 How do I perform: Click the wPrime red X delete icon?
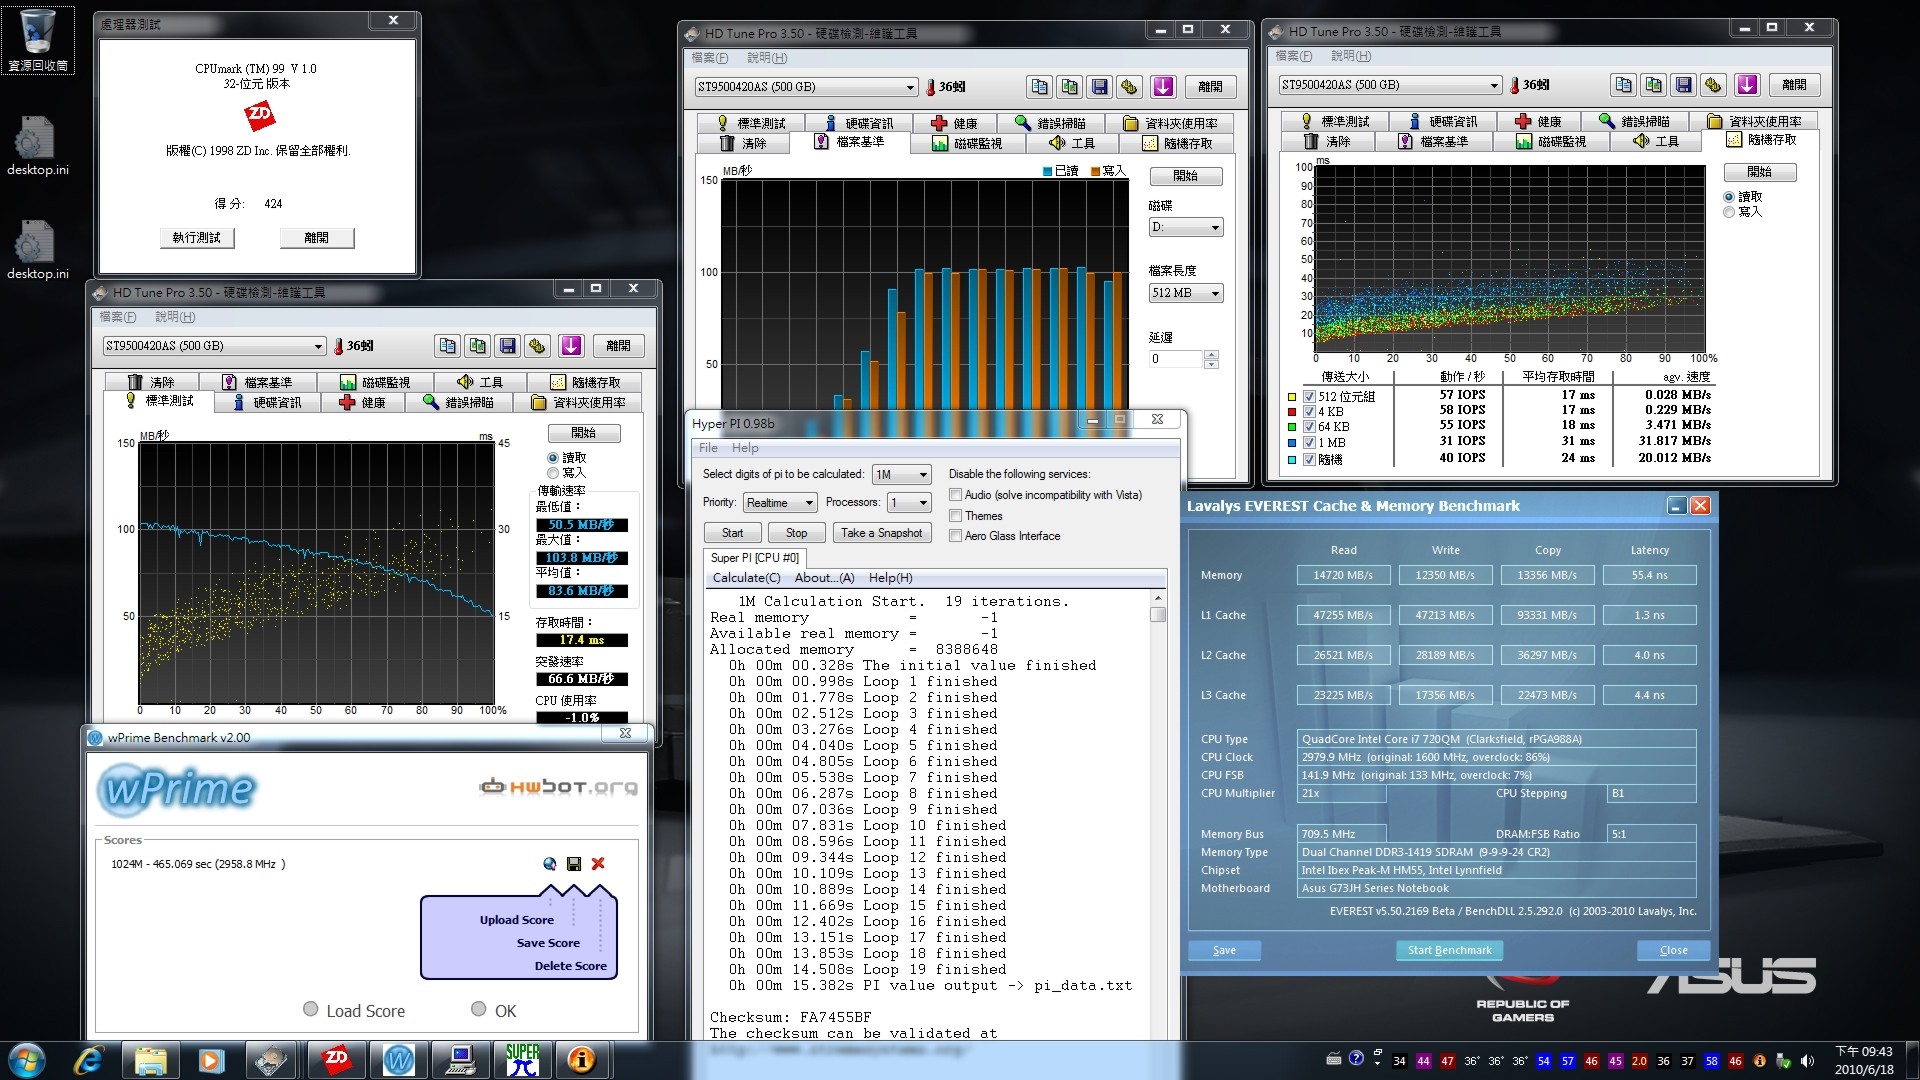pos(598,864)
